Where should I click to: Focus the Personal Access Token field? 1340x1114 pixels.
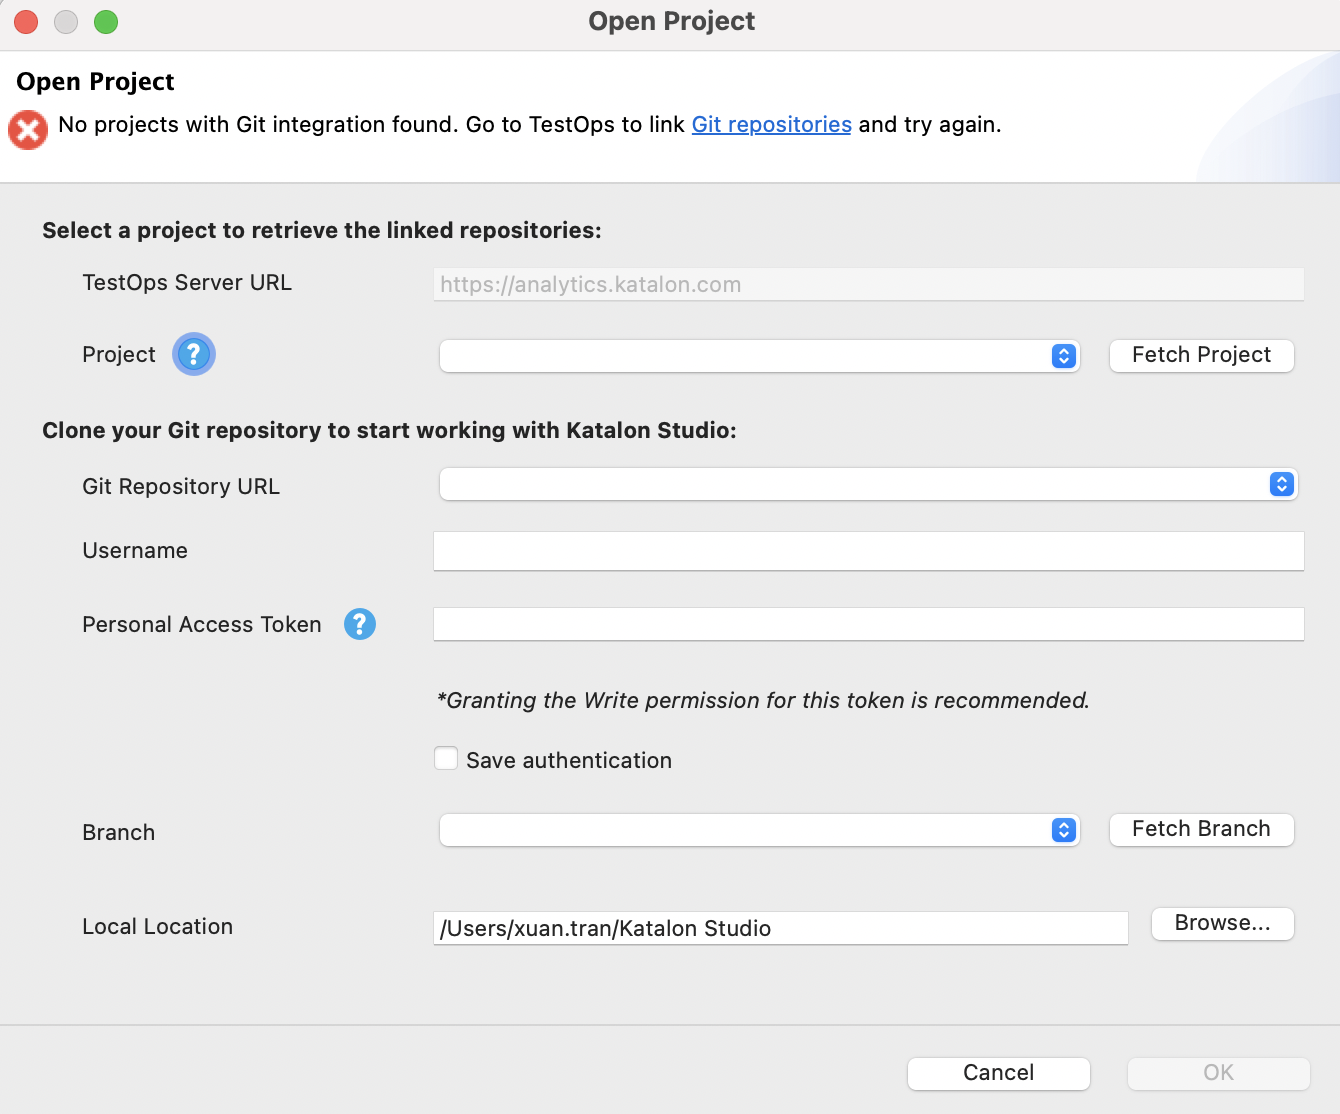click(868, 624)
